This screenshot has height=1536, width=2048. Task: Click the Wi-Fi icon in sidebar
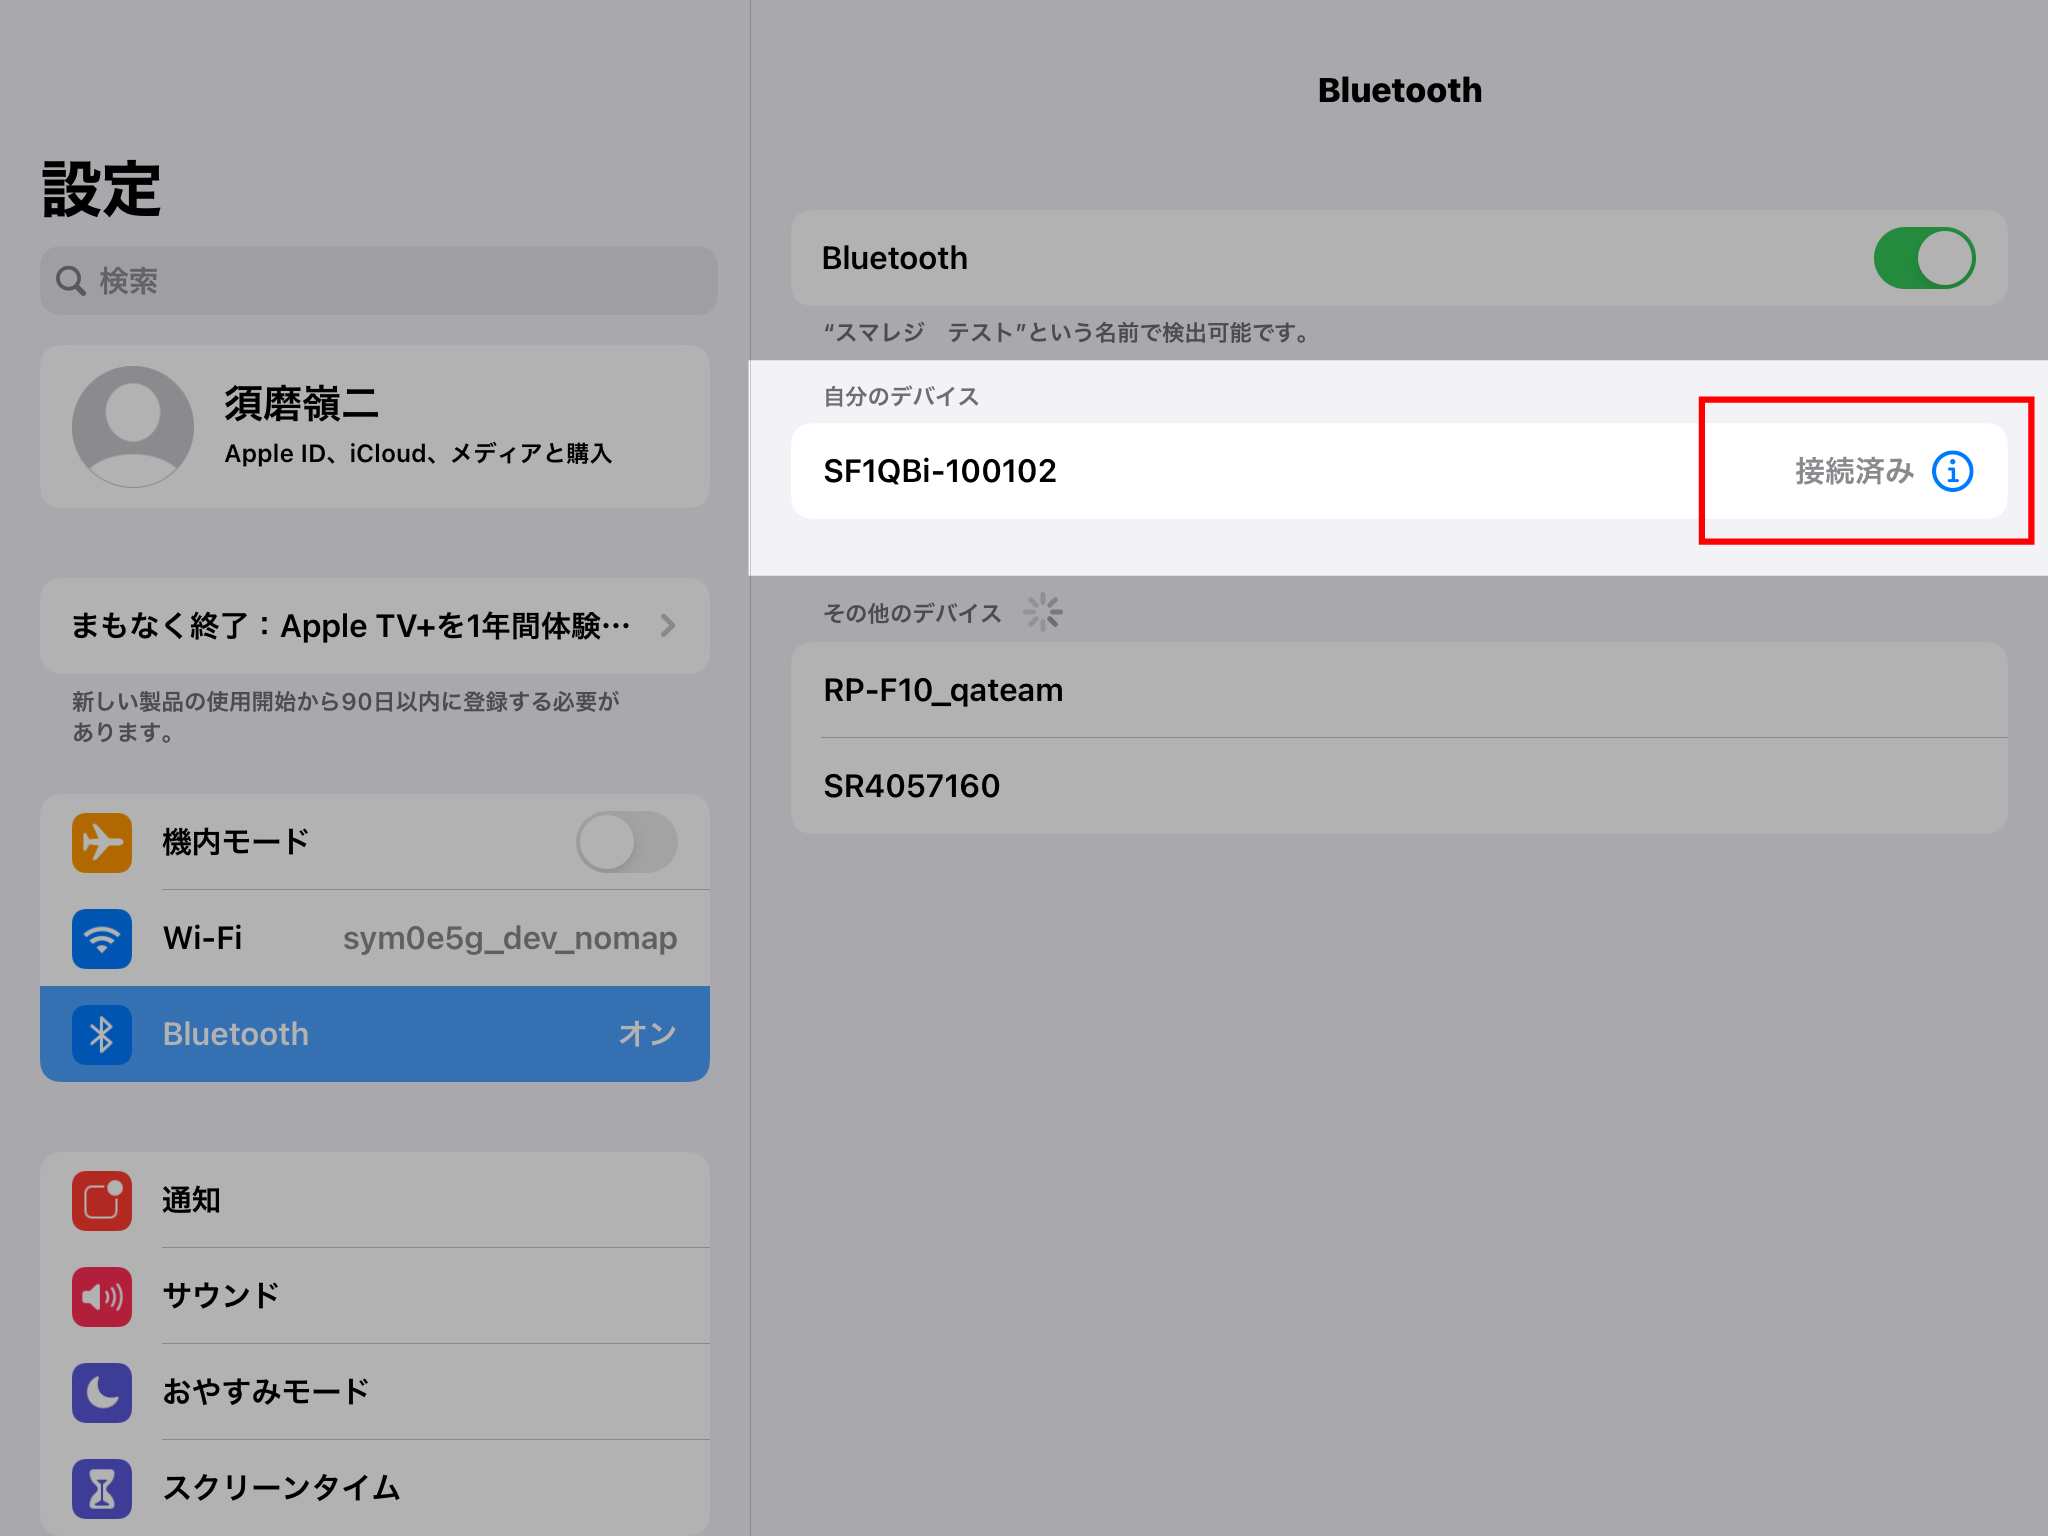(101, 939)
